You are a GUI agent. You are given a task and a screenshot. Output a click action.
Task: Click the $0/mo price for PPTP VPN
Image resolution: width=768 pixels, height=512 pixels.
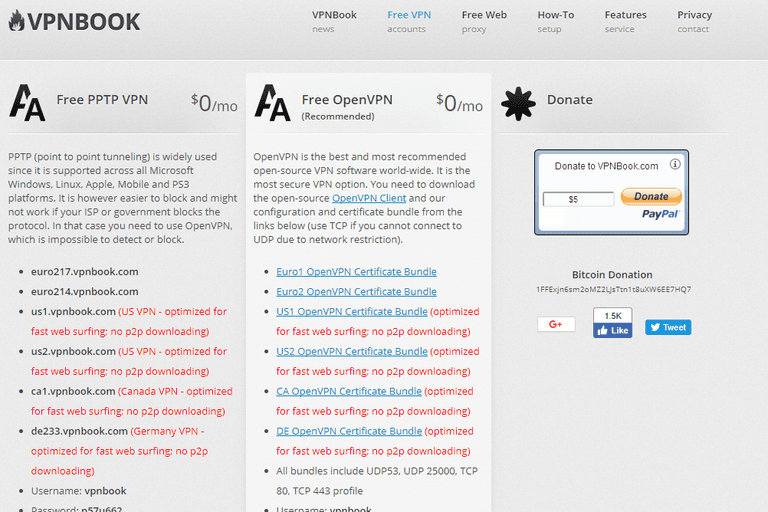214,103
